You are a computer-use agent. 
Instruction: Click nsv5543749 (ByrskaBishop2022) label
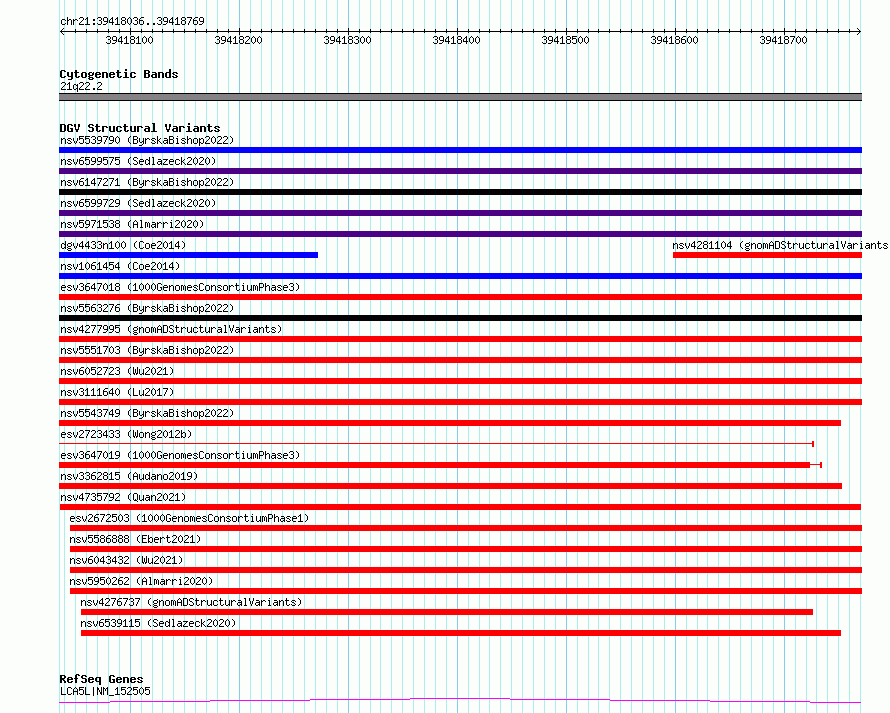pos(147,413)
